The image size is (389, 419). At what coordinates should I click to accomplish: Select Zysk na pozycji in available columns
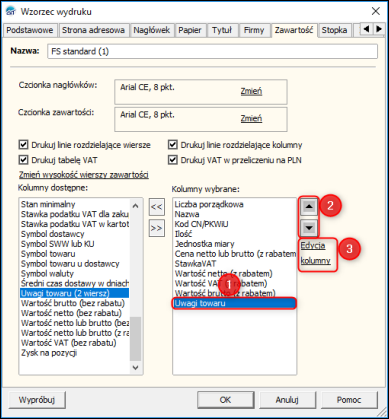coord(49,353)
